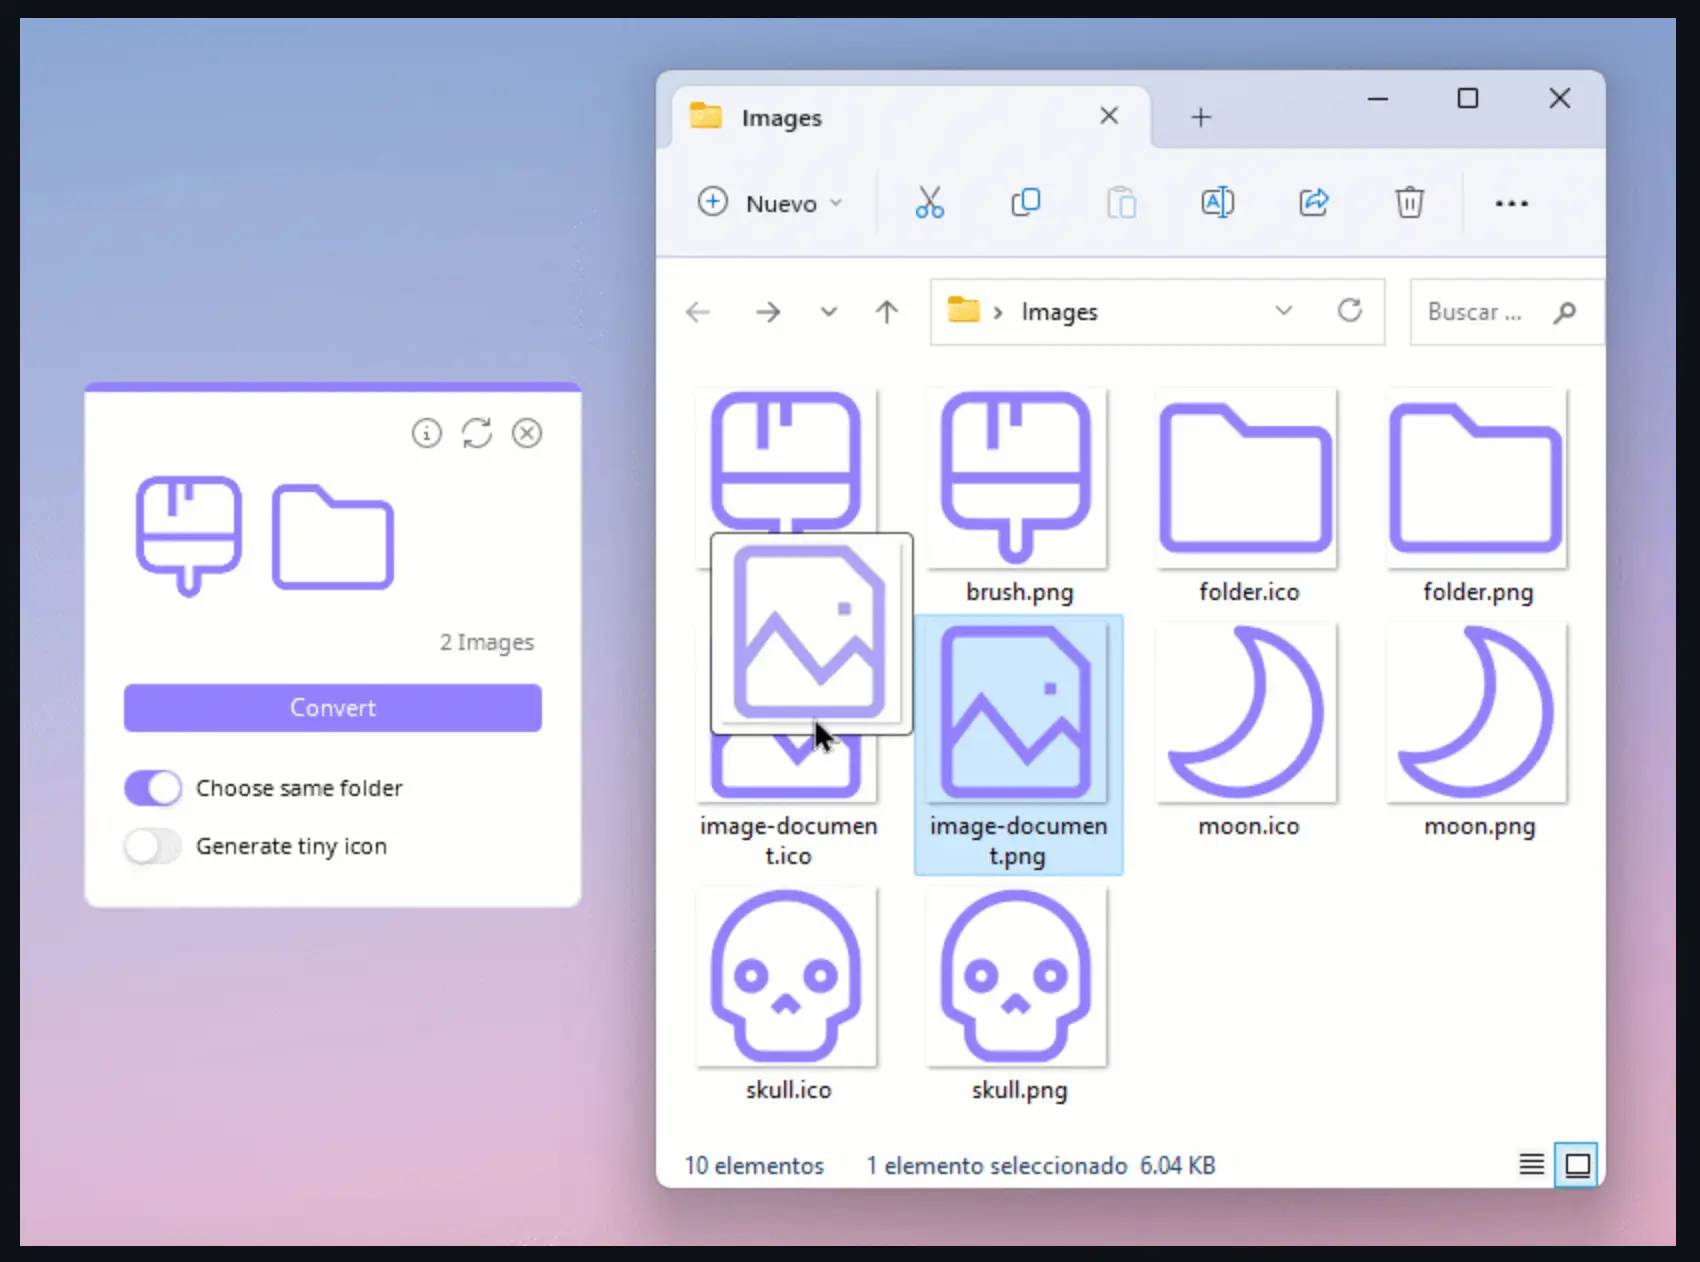
Task: Click the refresh arrows icon in converter
Action: pyautogui.click(x=477, y=433)
